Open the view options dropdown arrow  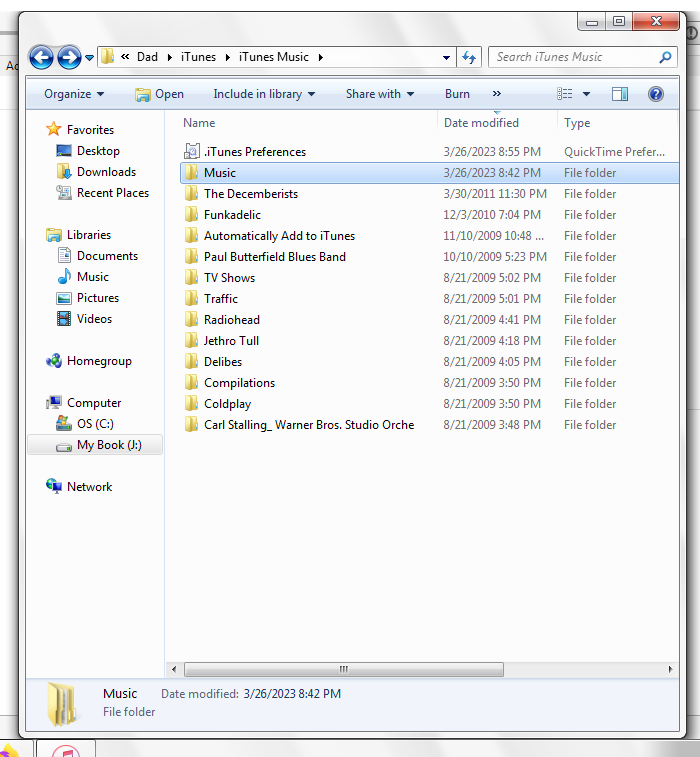point(586,94)
